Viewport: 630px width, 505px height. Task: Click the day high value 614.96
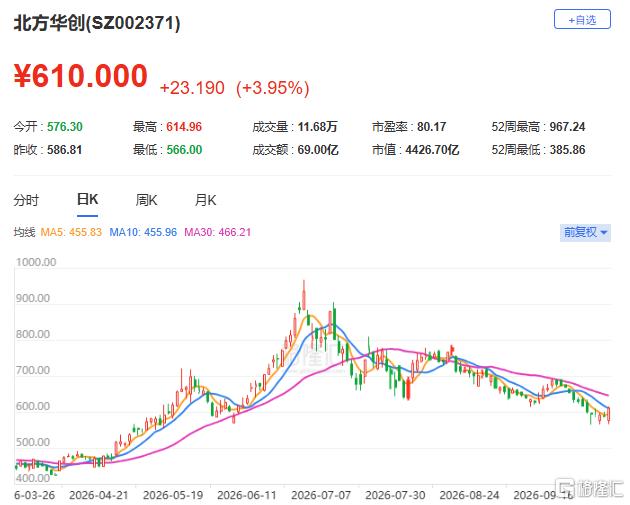184,127
